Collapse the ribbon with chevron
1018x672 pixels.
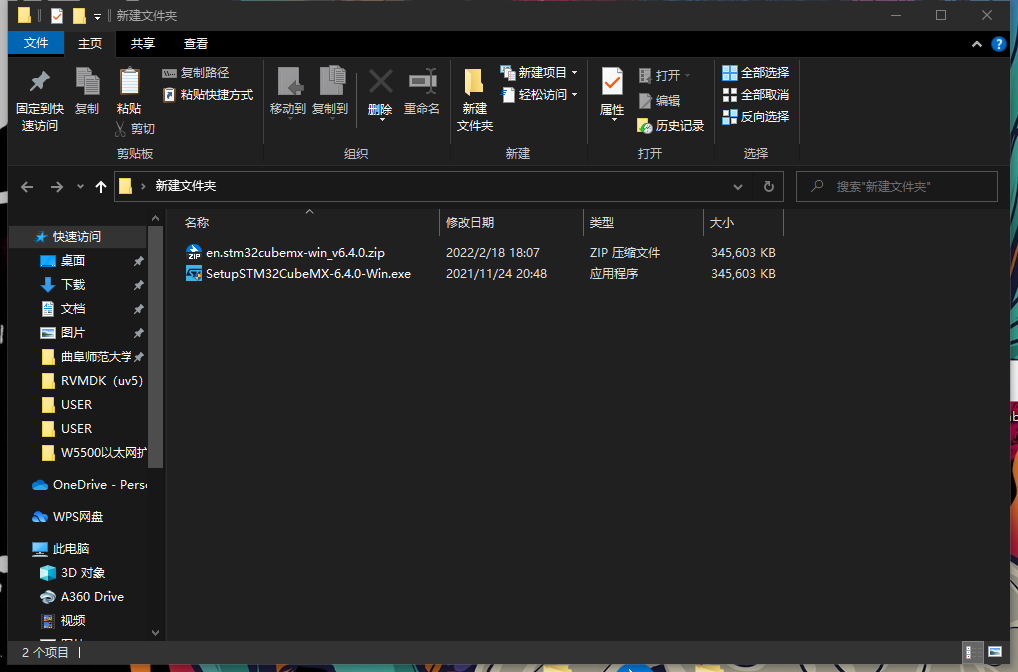pyautogui.click(x=976, y=44)
